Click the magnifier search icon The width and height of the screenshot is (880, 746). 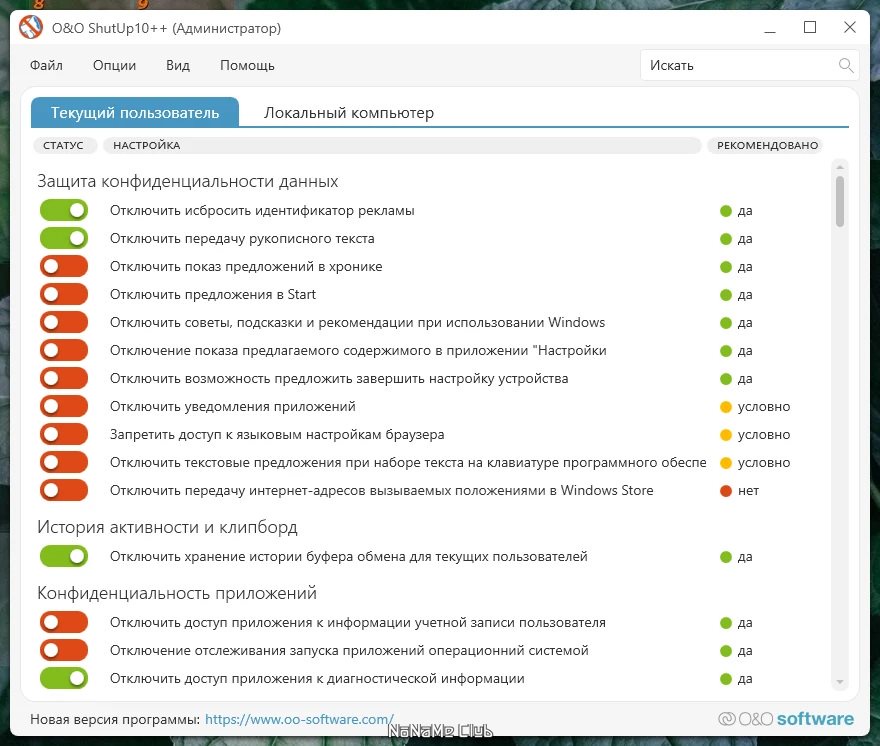846,65
